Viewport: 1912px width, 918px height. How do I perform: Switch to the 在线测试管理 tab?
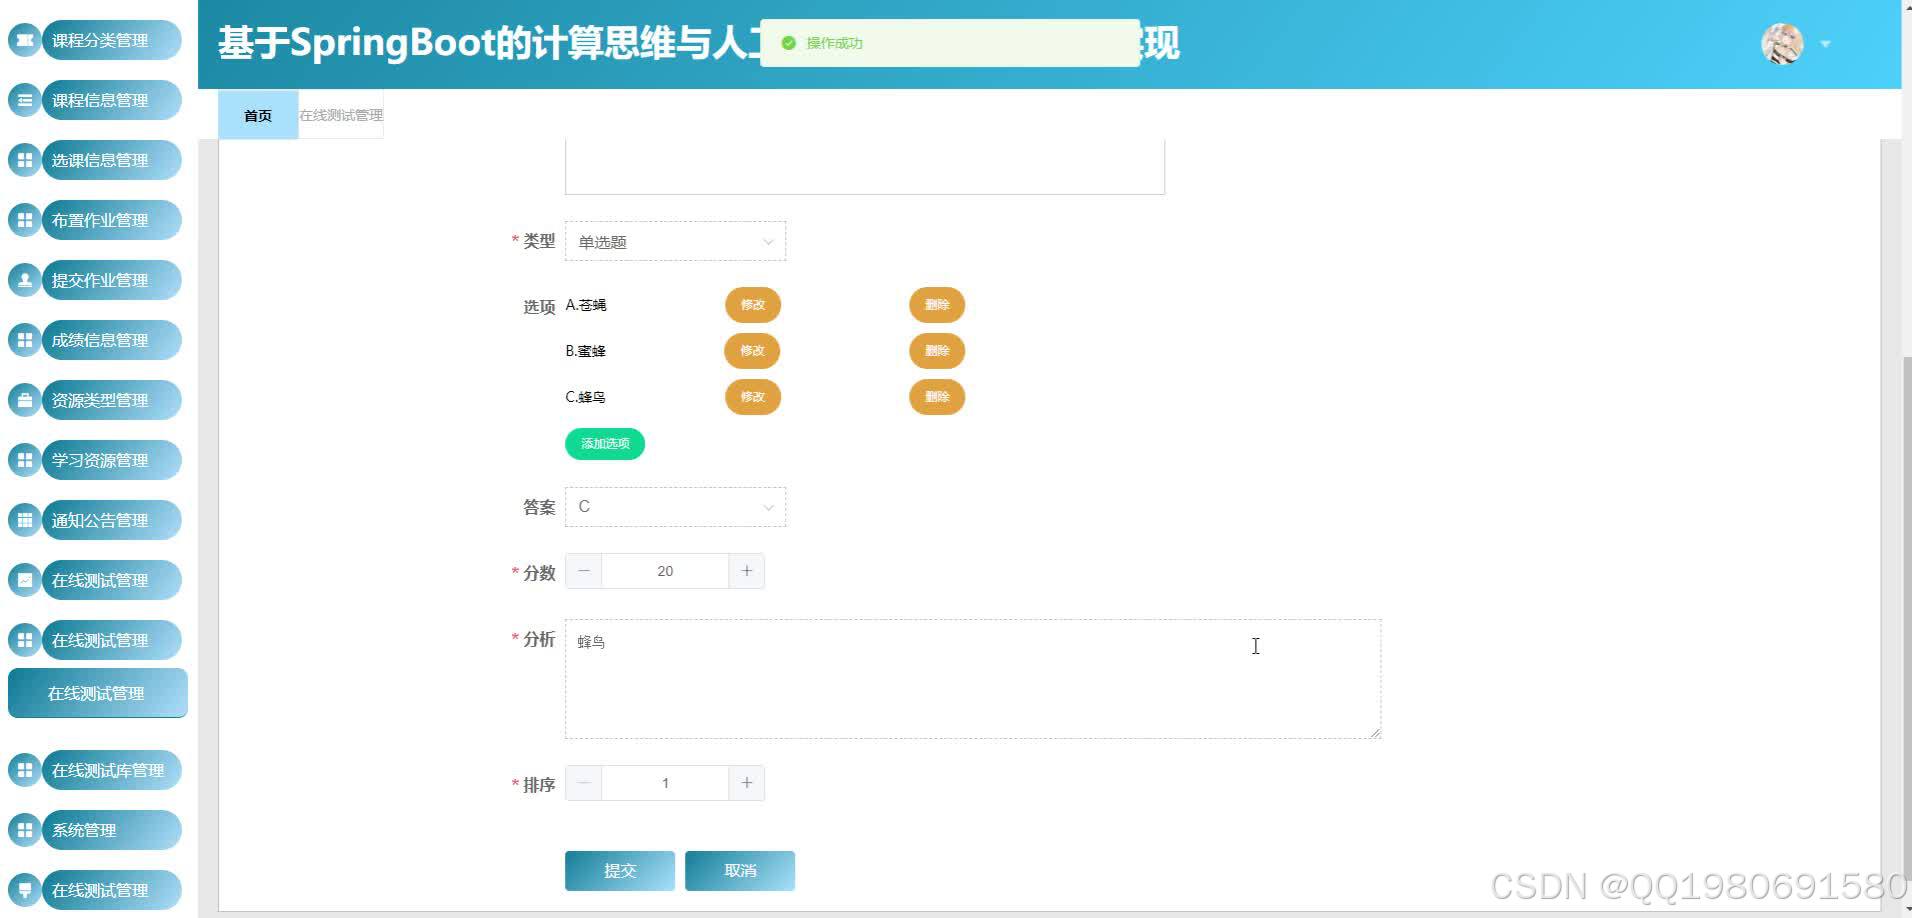[x=340, y=114]
